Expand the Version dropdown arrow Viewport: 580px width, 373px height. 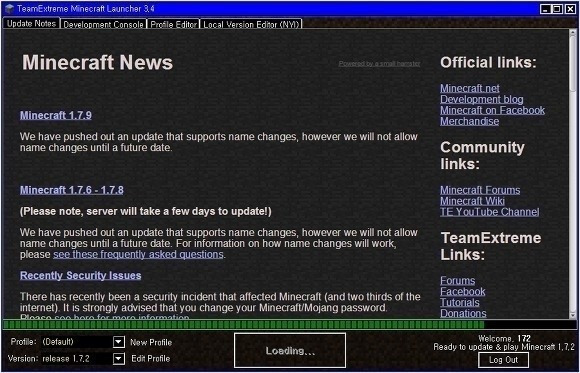pyautogui.click(x=118, y=359)
